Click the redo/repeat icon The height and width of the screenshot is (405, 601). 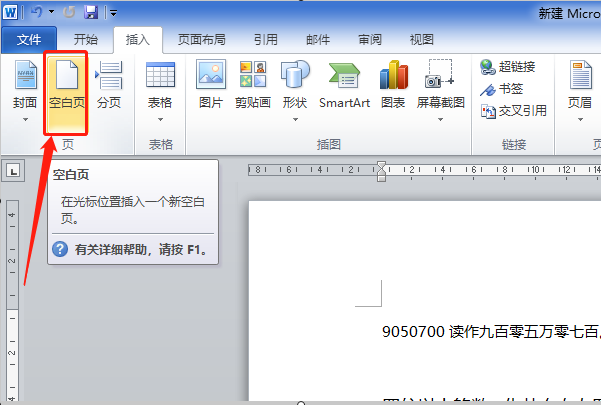tap(69, 12)
